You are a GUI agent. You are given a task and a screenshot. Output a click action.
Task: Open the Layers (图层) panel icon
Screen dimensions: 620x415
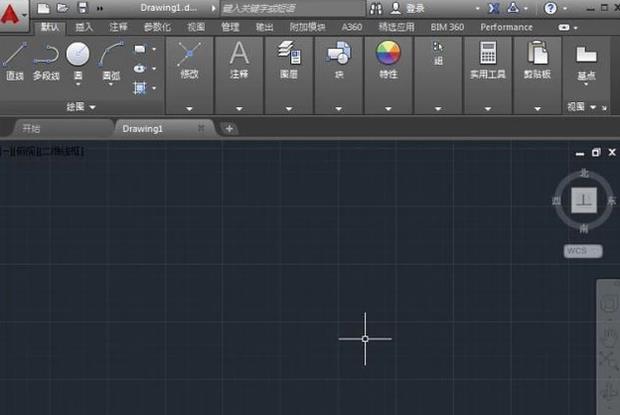coord(289,58)
